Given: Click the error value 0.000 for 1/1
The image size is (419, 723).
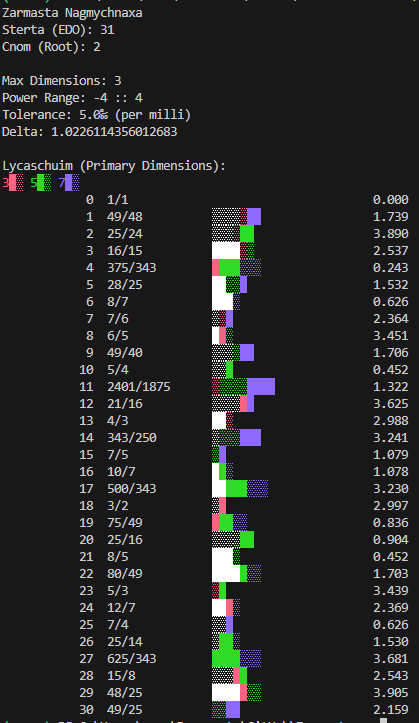Looking at the screenshot, I should tap(390, 200).
